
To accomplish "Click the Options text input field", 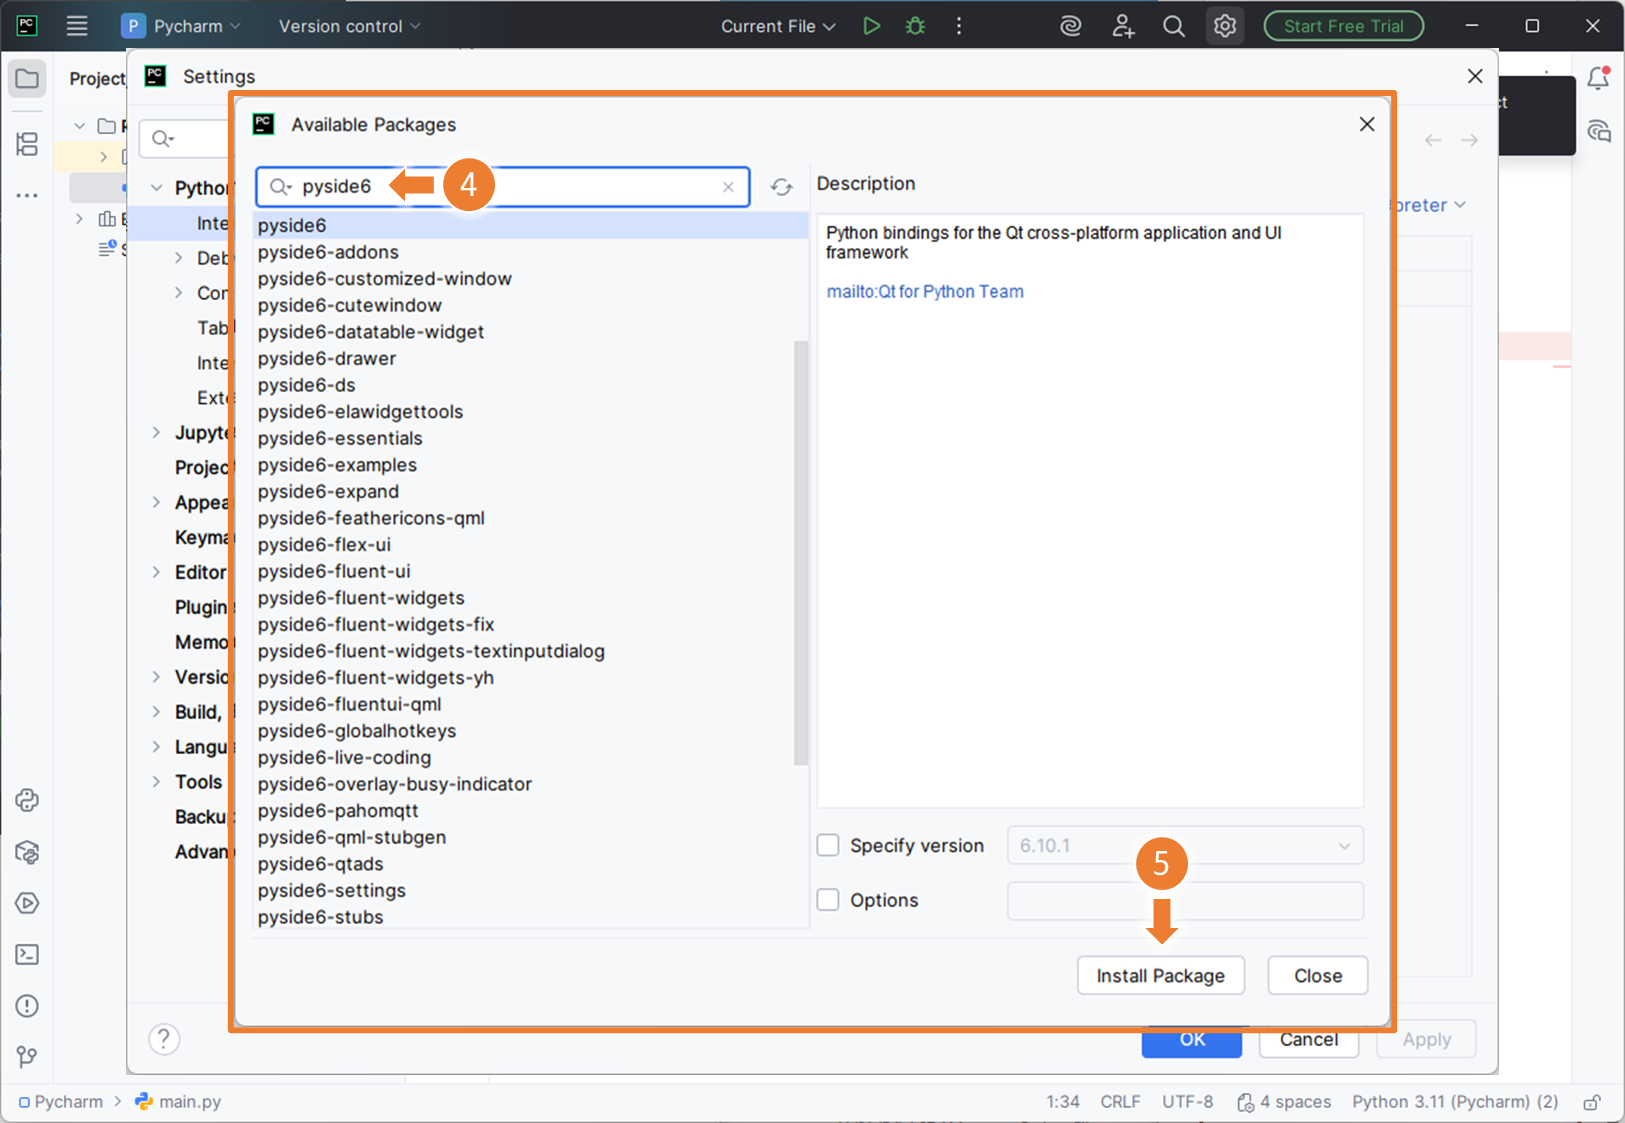I will (x=1185, y=900).
